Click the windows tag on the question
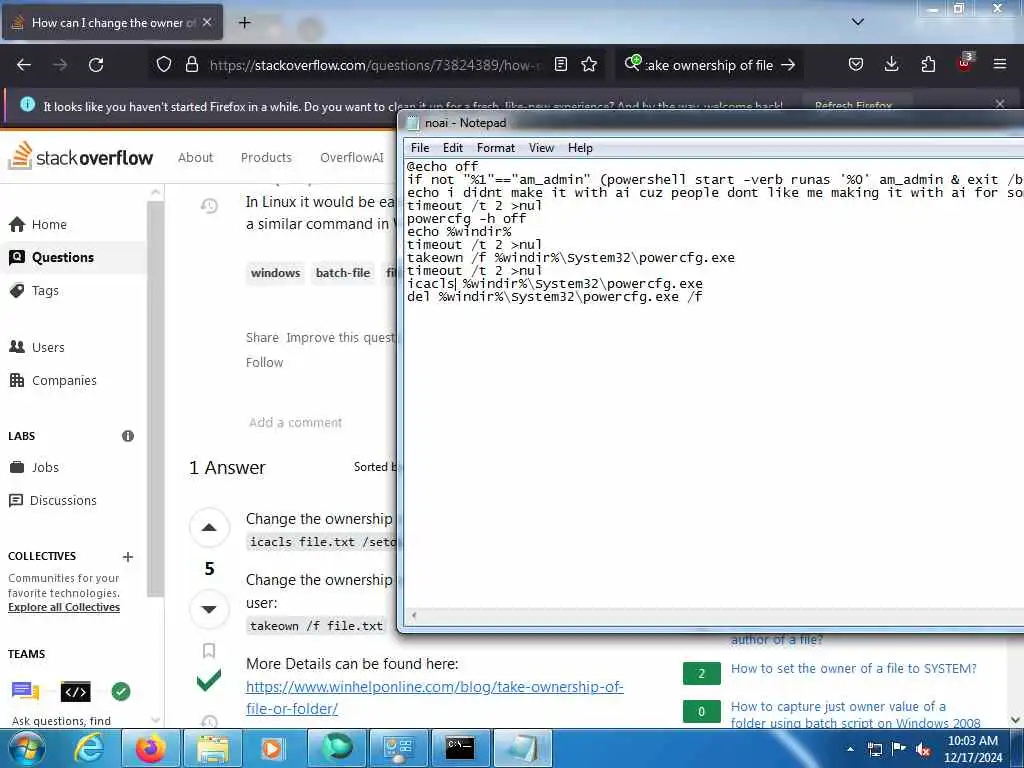The width and height of the screenshot is (1024, 768). click(x=275, y=272)
